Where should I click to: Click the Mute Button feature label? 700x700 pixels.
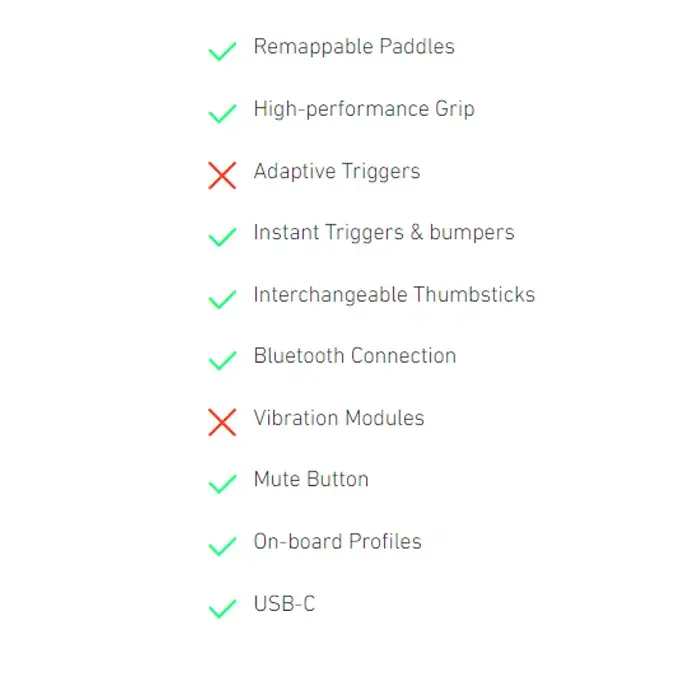[311, 480]
